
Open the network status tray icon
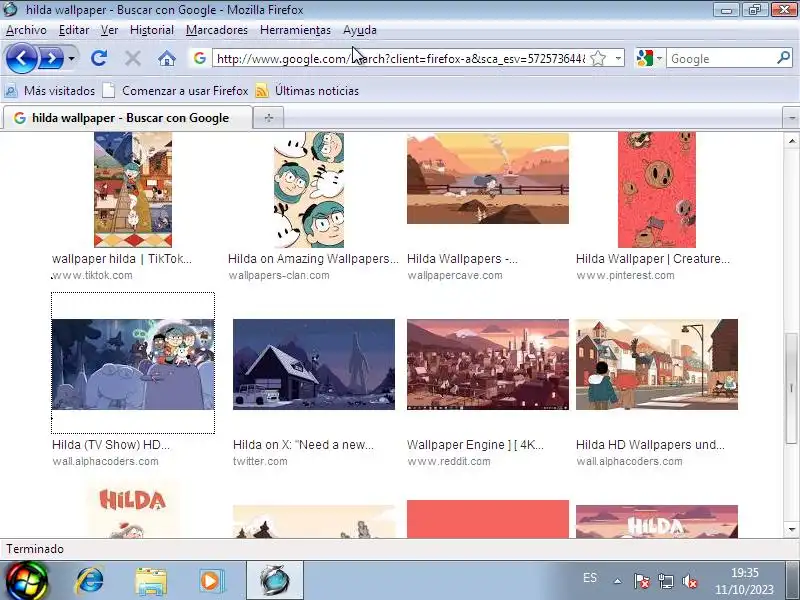tap(665, 581)
